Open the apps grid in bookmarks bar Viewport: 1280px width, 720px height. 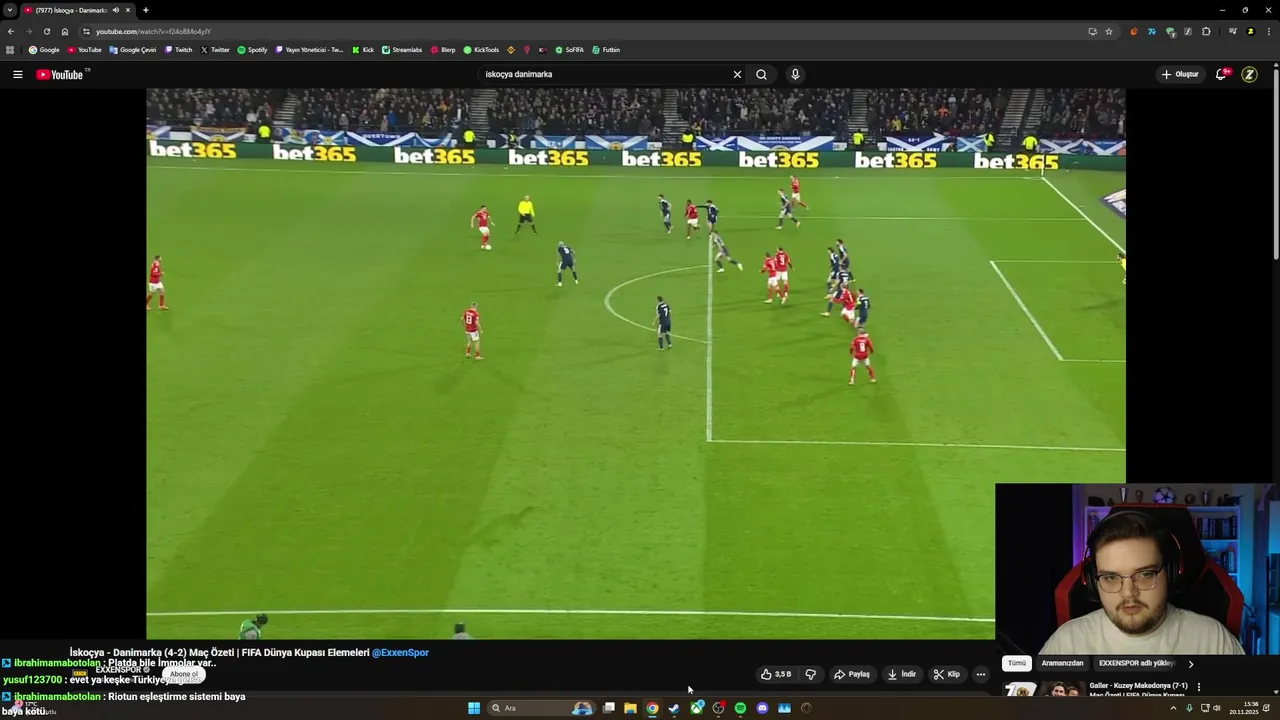[10, 49]
